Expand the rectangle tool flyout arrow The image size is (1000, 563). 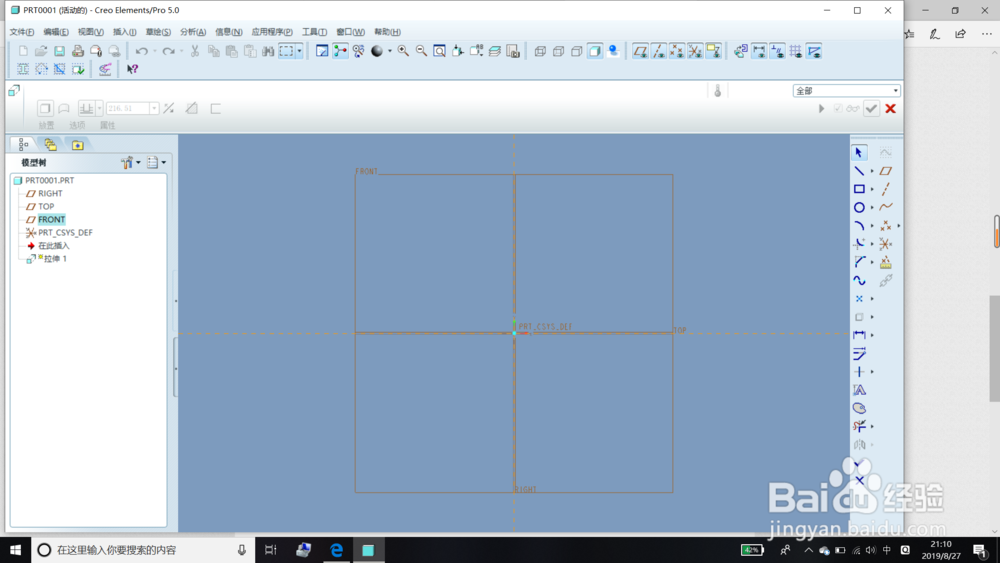(872, 189)
